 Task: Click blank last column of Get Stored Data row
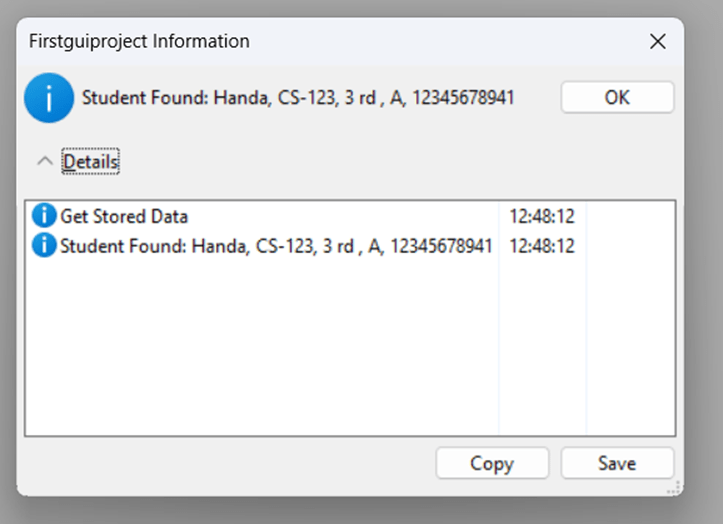pos(631,216)
